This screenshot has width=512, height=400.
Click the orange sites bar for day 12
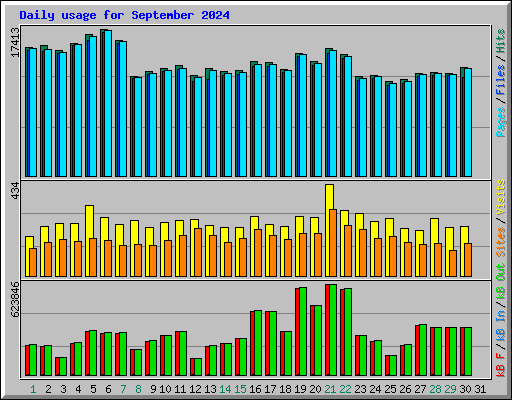tap(198, 252)
